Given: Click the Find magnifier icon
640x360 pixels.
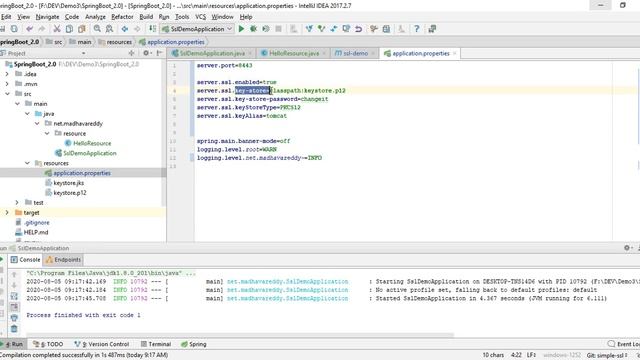Looking at the screenshot, I should tap(97, 29).
